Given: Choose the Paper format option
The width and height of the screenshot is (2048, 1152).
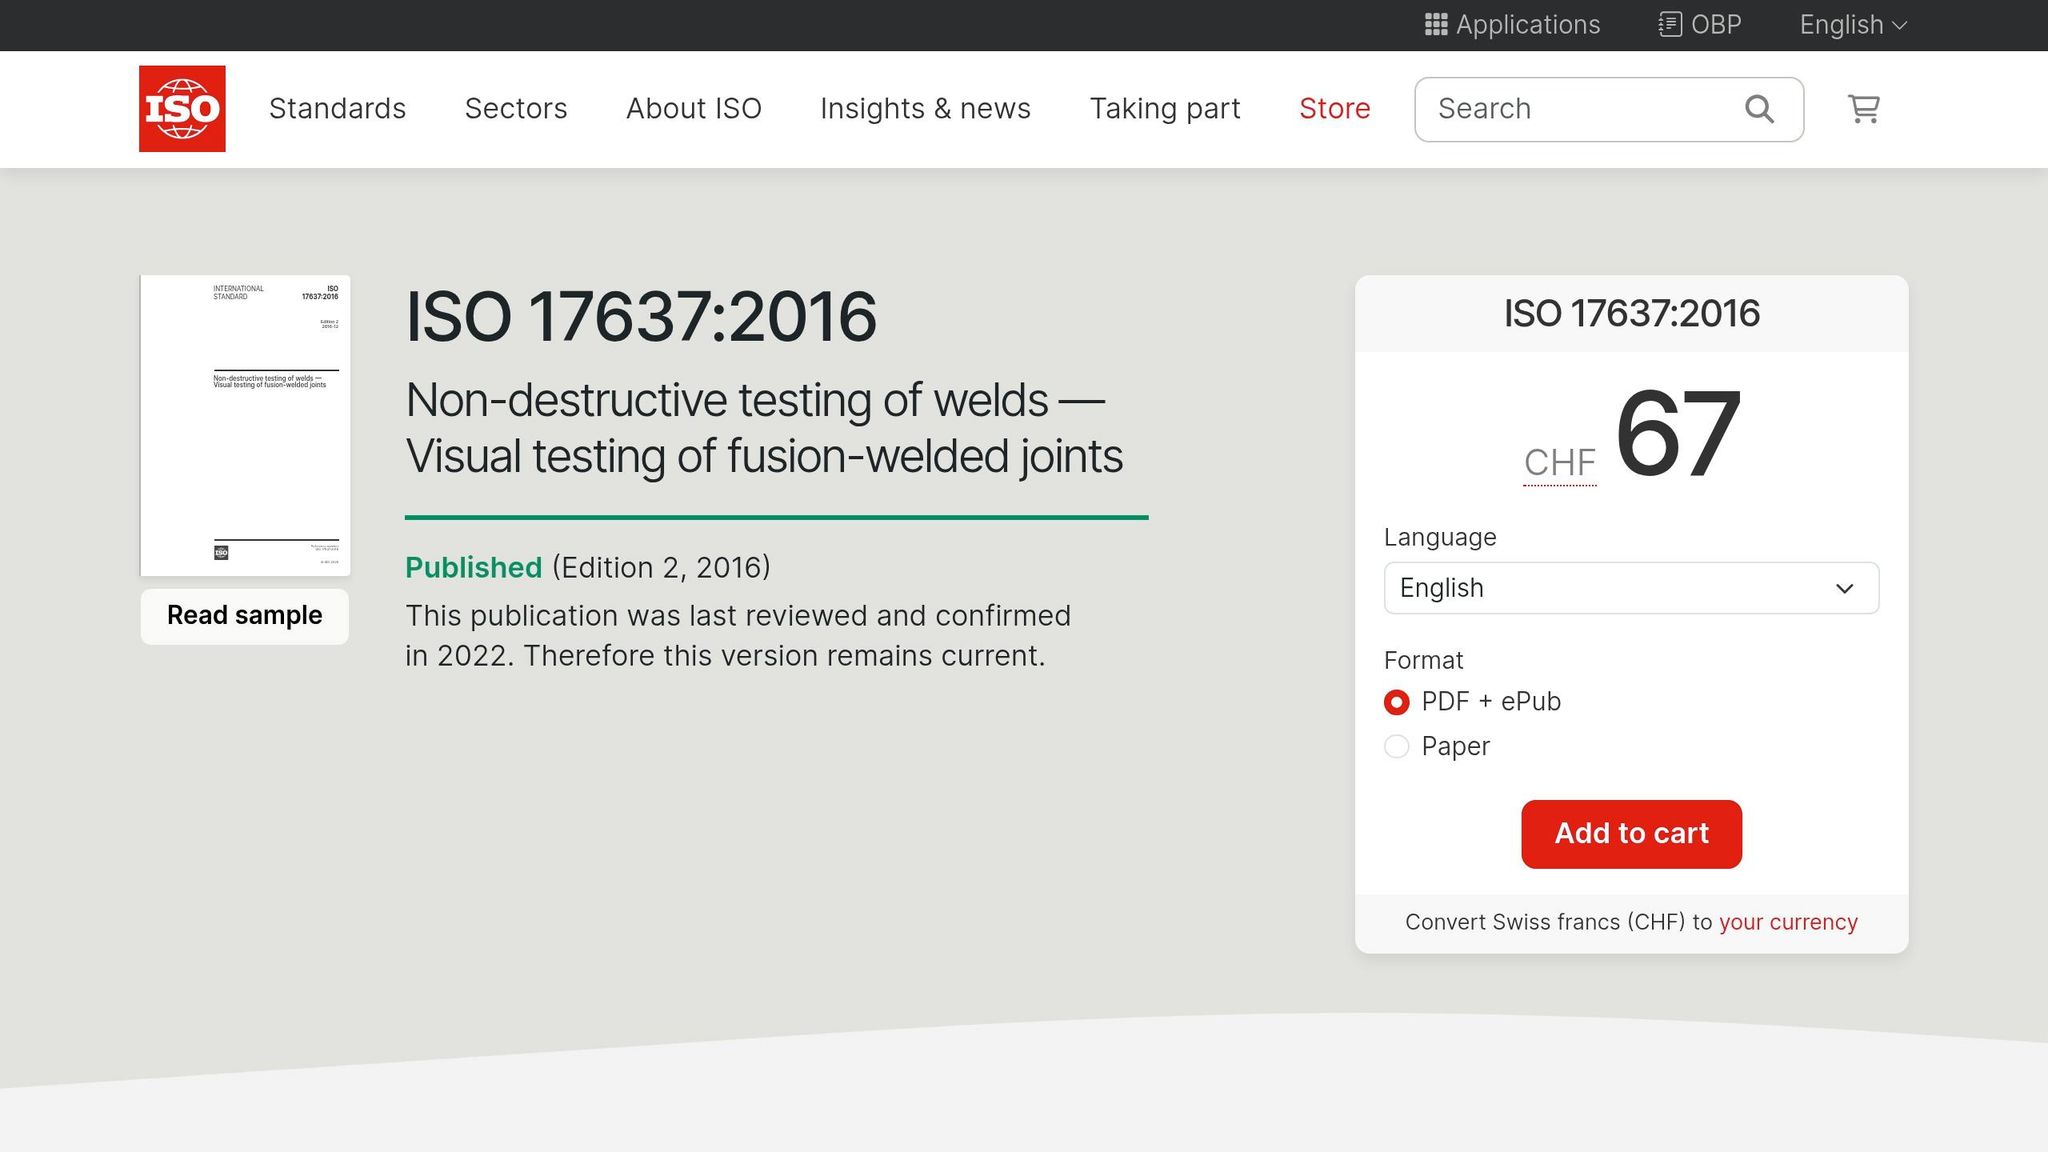Looking at the screenshot, I should click(1396, 746).
